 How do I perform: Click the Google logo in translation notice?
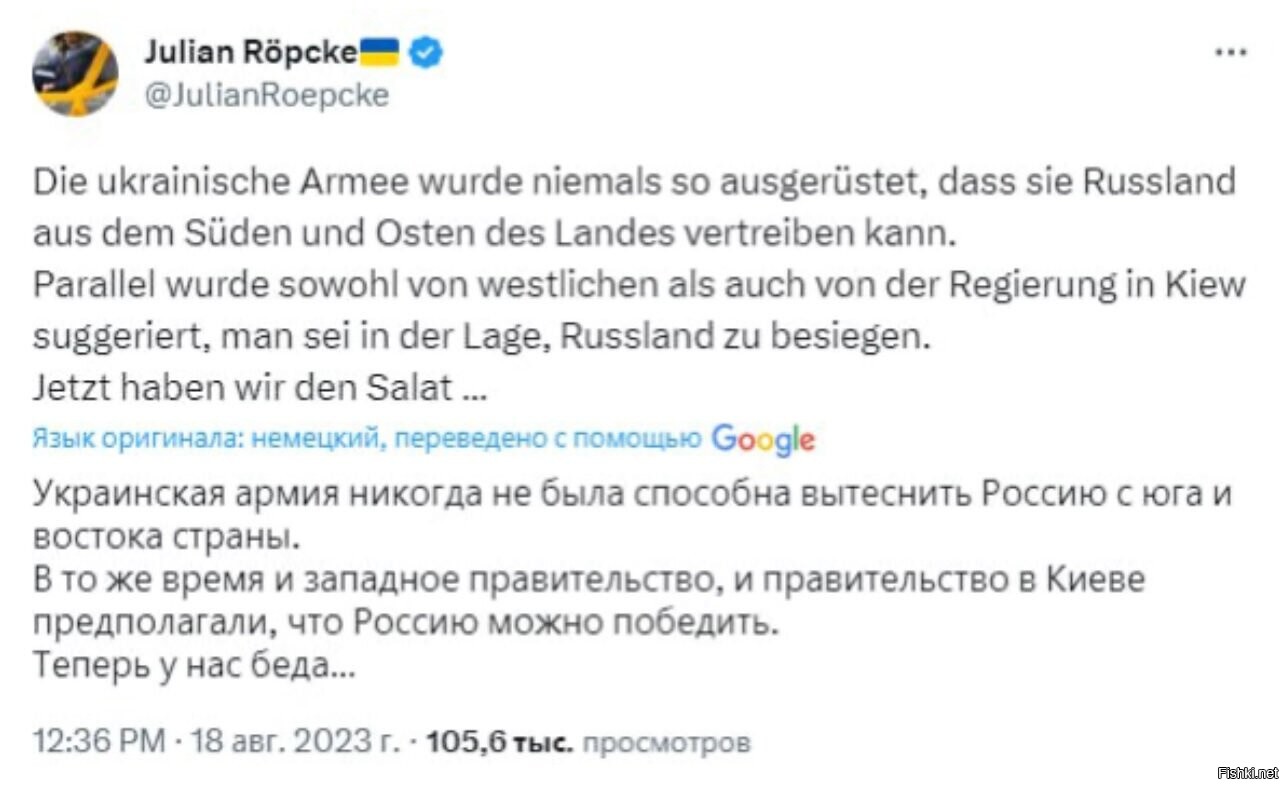click(763, 439)
